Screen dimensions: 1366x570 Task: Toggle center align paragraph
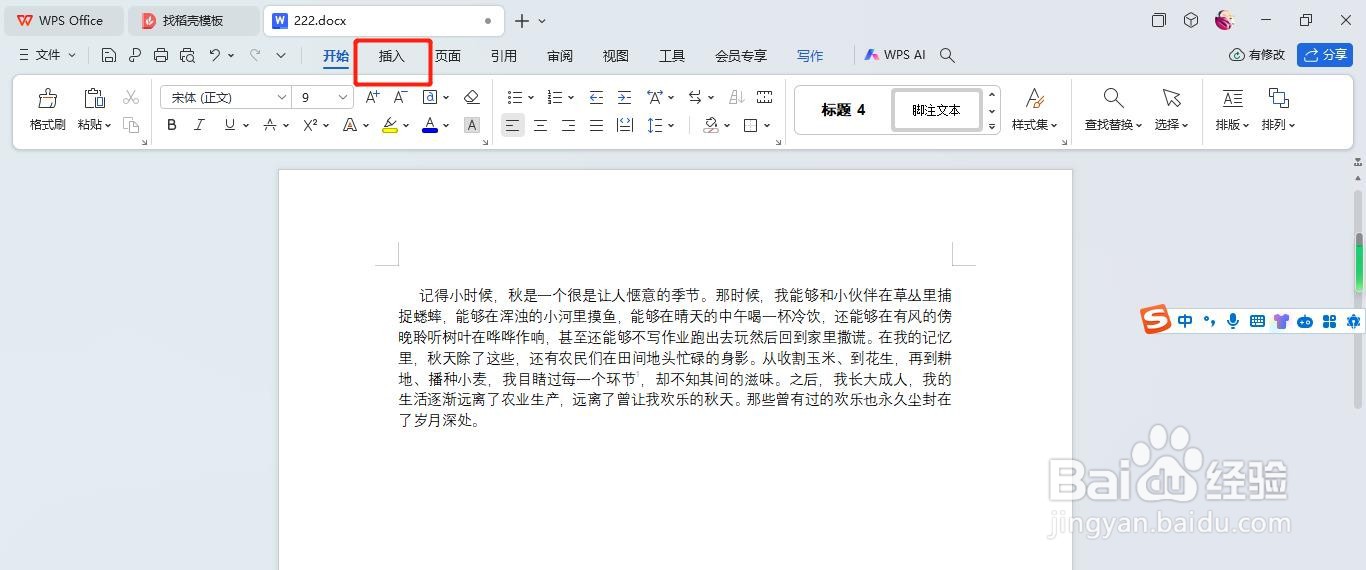pos(540,125)
